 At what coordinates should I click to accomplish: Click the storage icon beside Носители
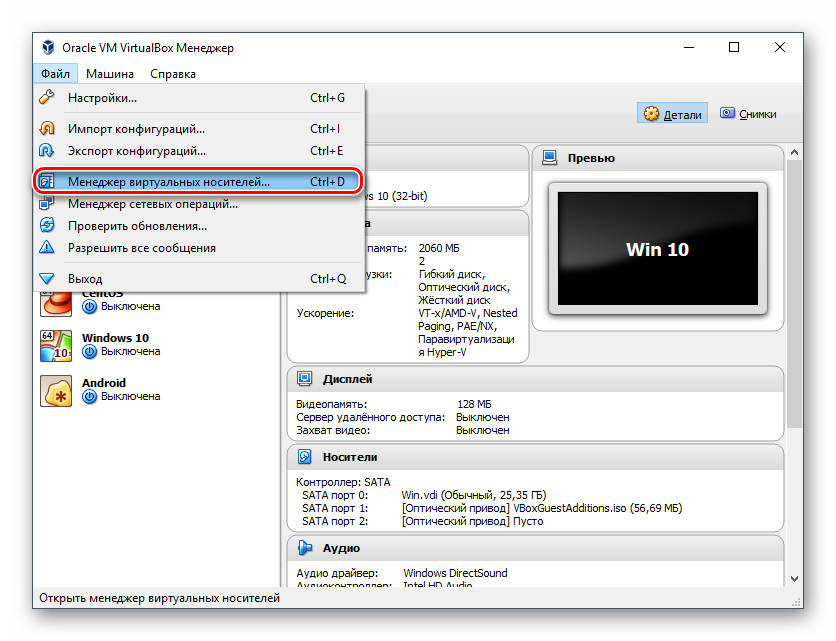304,456
